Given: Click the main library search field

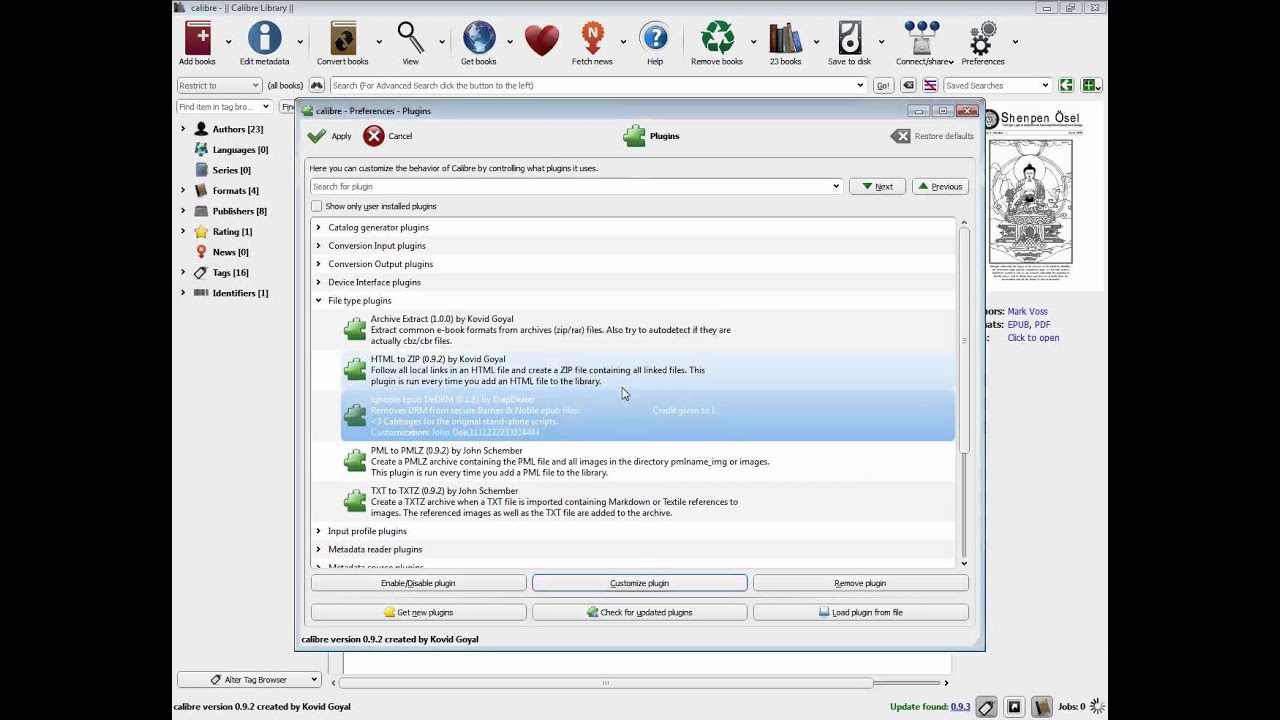Looking at the screenshot, I should (596, 85).
